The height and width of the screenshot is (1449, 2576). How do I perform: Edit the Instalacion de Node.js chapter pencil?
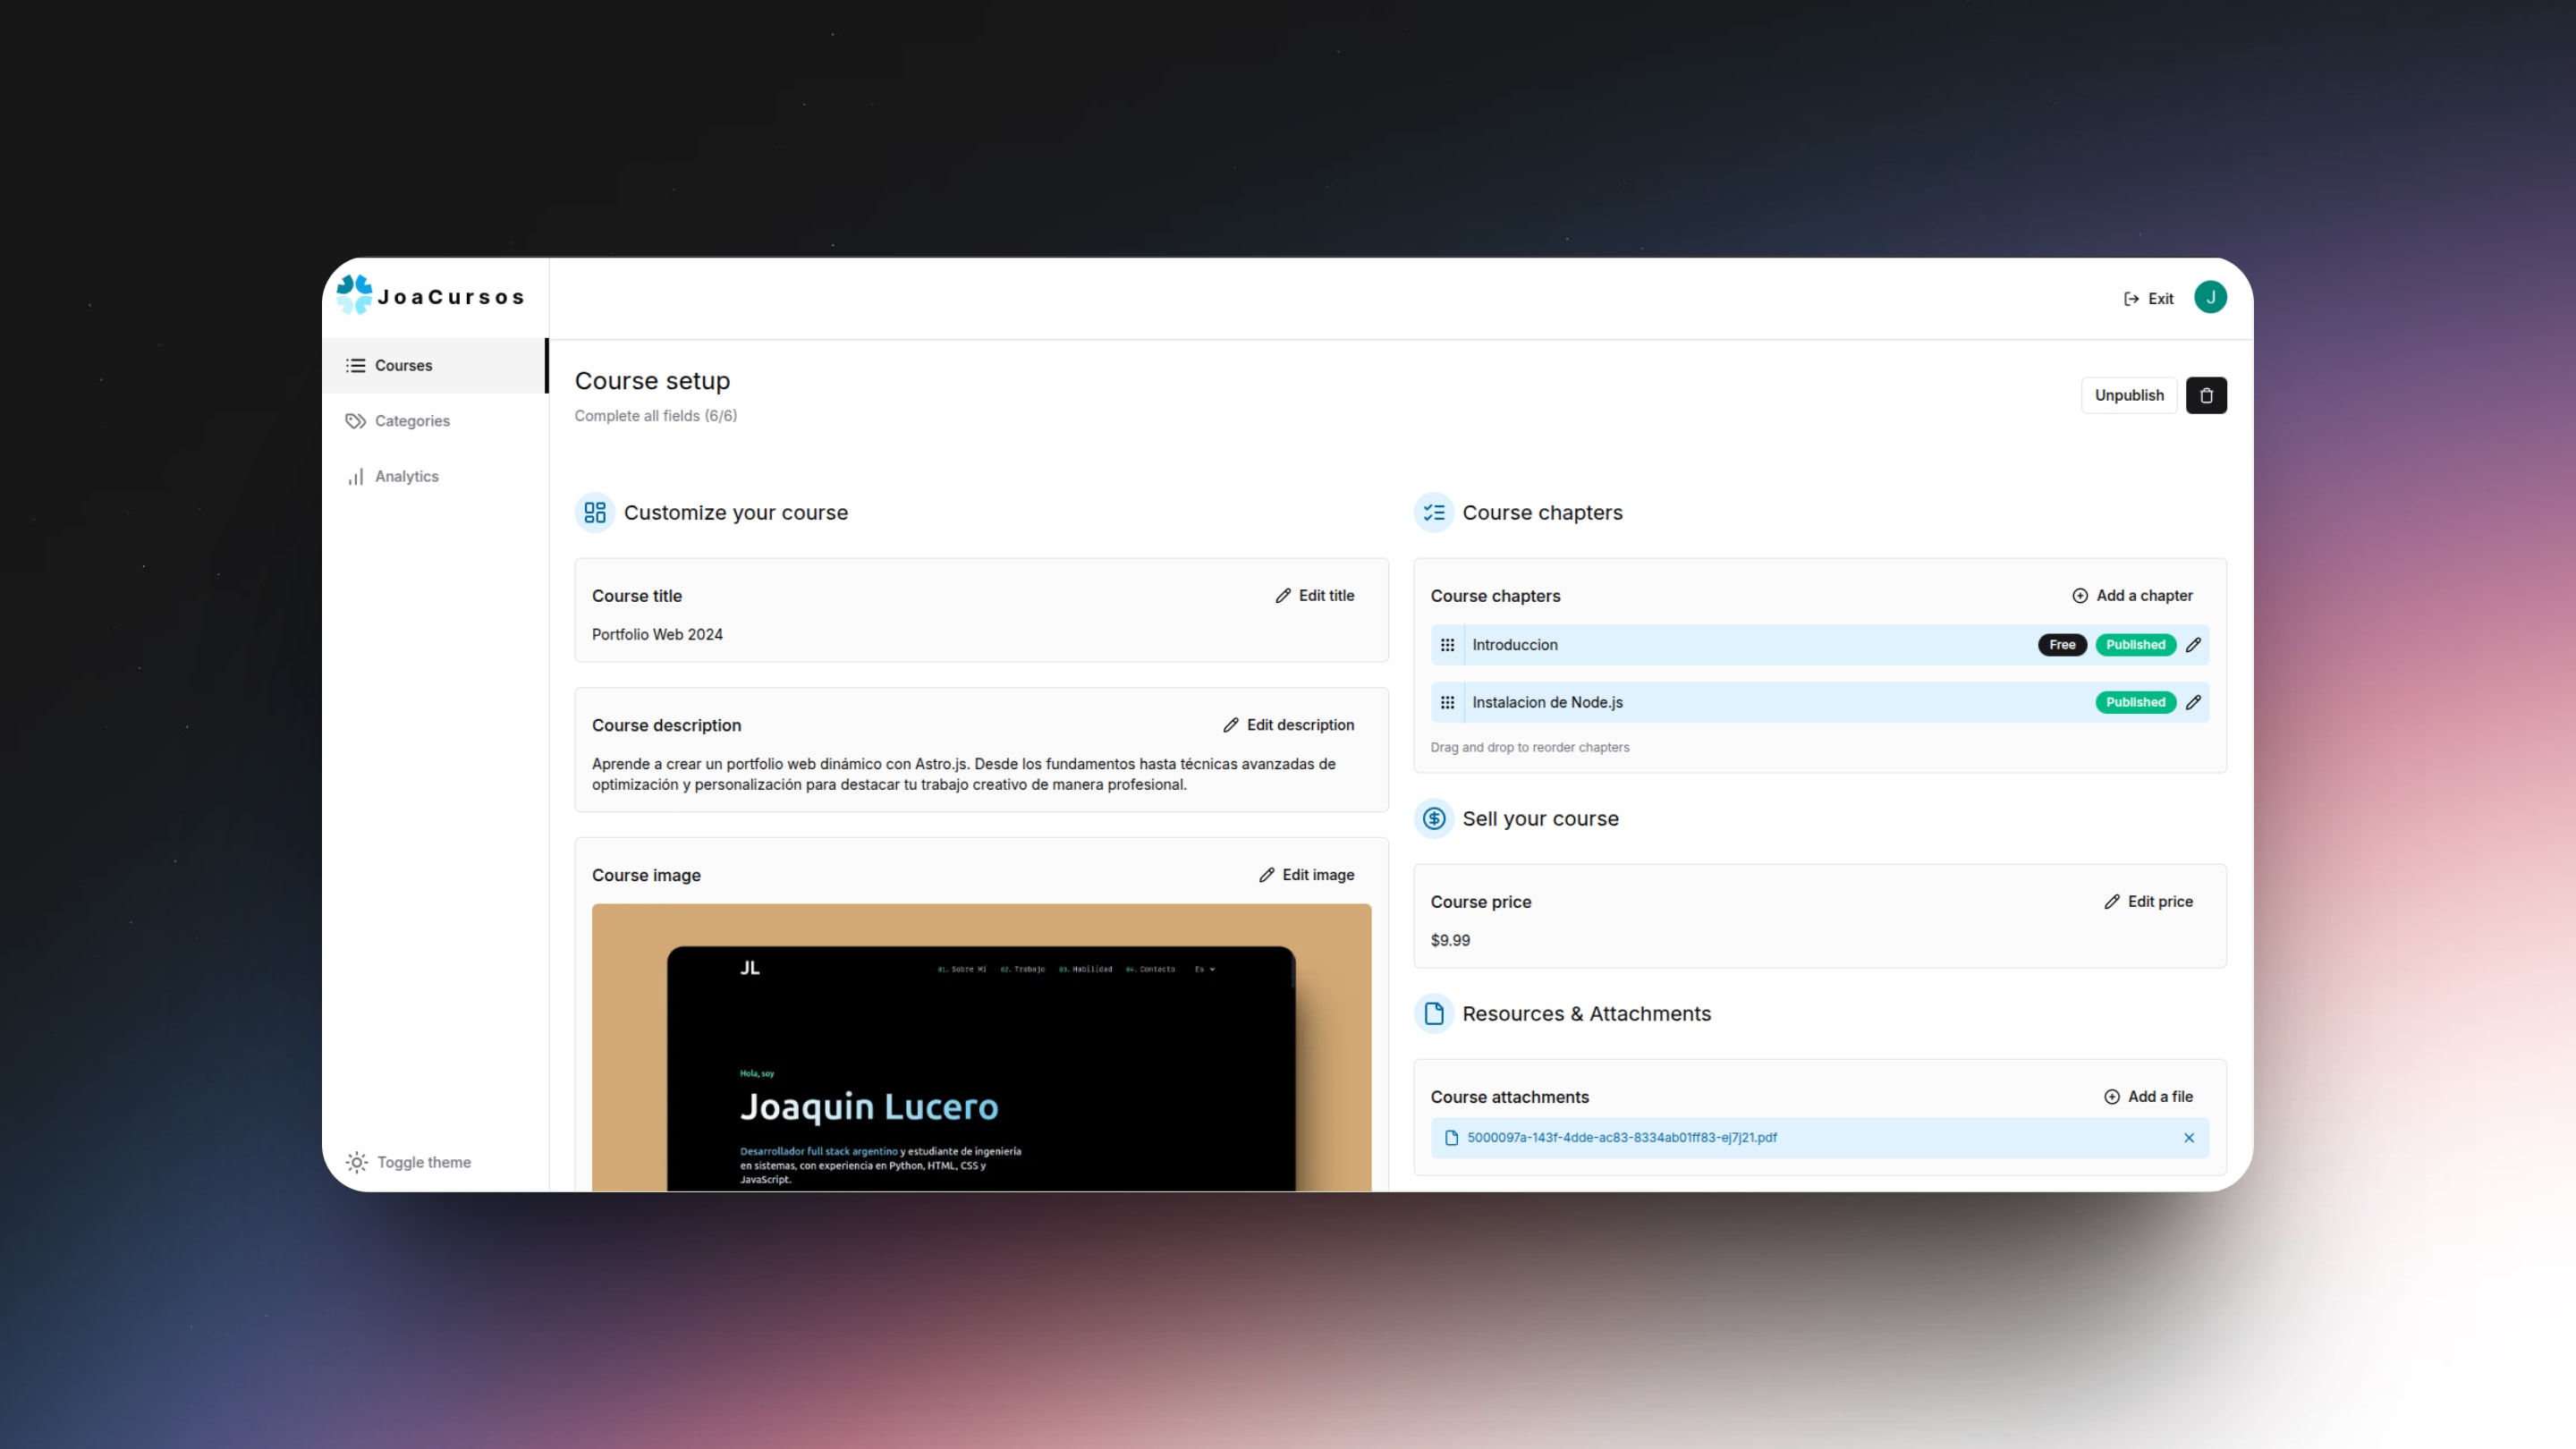coord(2193,702)
